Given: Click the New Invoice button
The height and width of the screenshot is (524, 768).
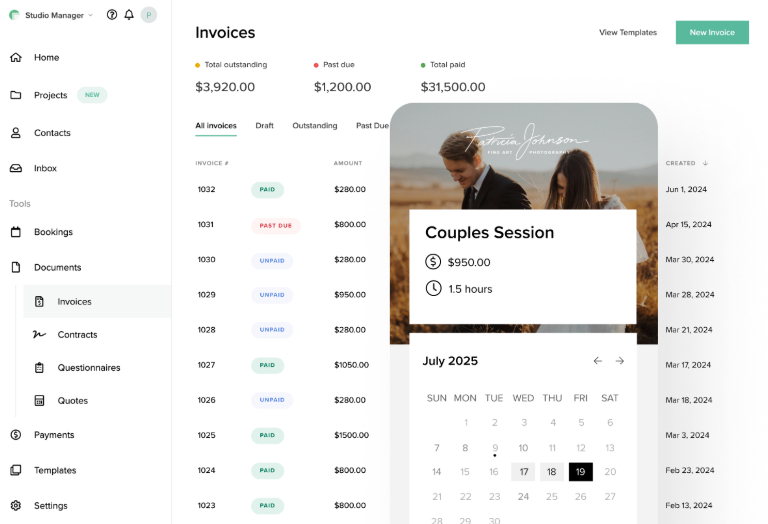Looking at the screenshot, I should point(712,32).
